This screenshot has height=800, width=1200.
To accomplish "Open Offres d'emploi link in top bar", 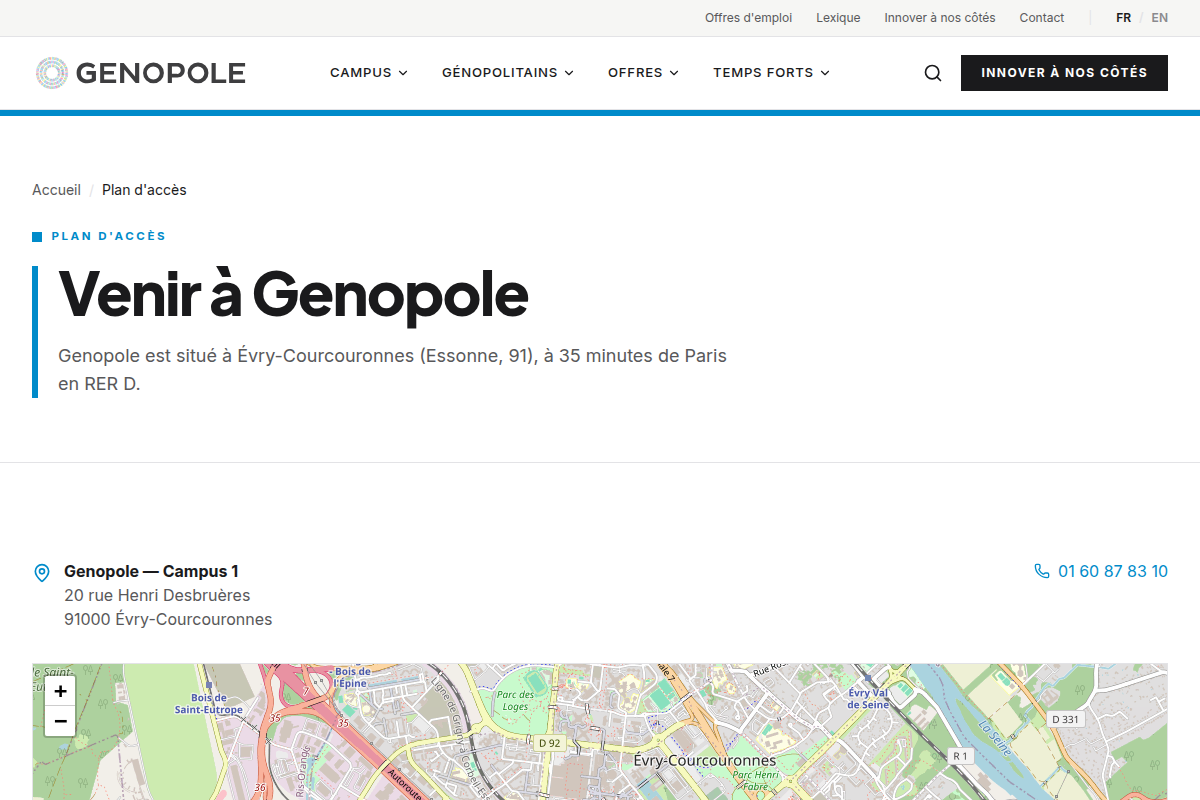I will tap(748, 18).
